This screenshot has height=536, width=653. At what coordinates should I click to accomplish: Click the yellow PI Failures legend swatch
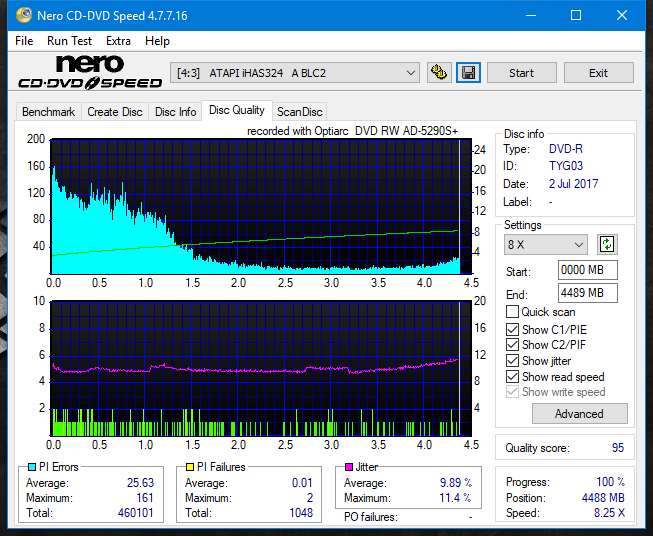tap(190, 467)
